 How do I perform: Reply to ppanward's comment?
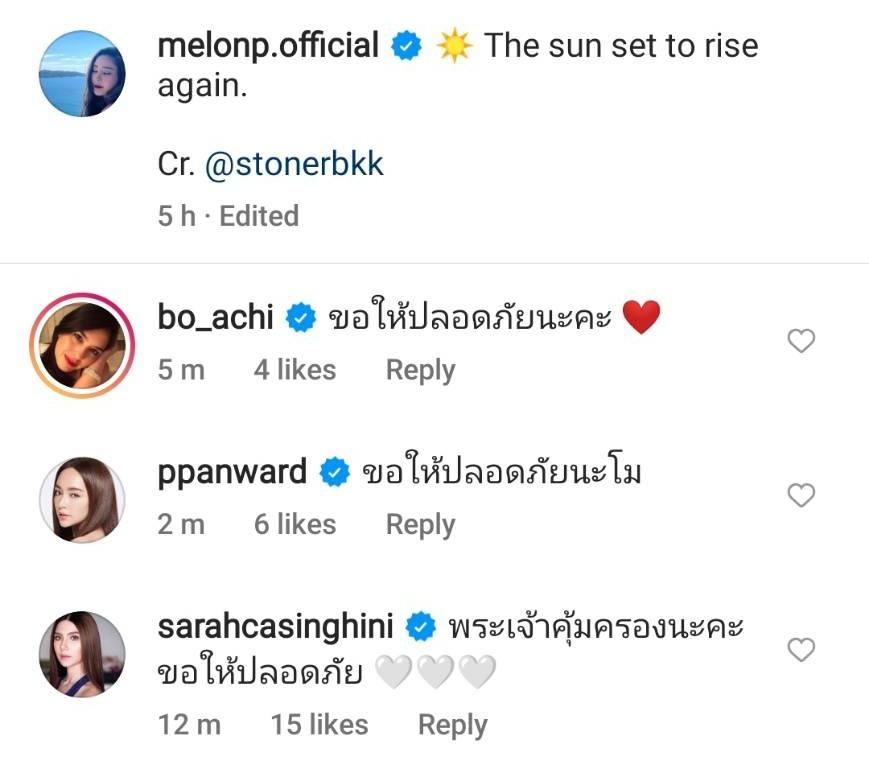point(420,524)
